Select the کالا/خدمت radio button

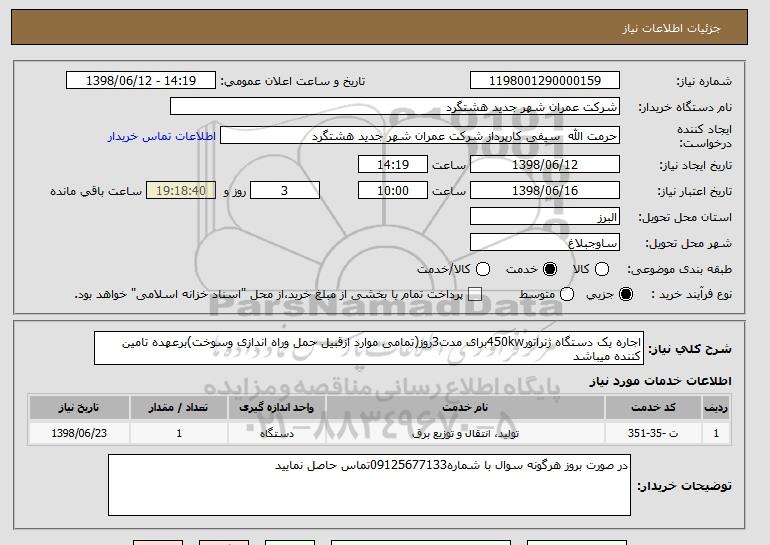pyautogui.click(x=483, y=269)
